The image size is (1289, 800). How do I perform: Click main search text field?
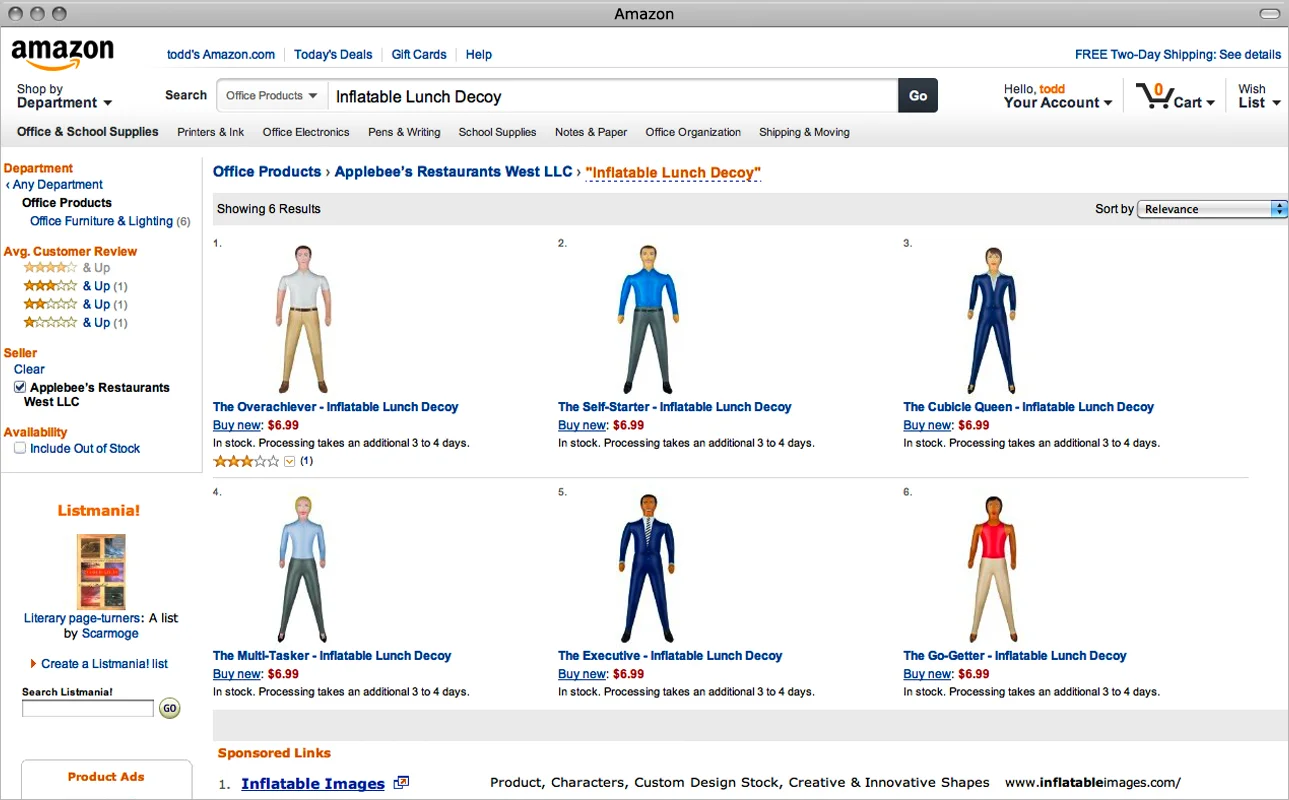612,96
